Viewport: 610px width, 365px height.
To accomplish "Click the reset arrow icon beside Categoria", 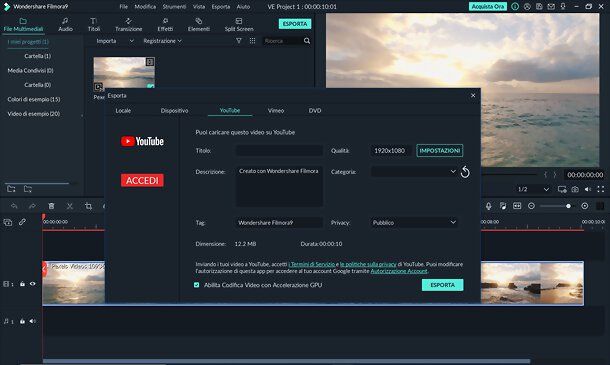I will (465, 172).
